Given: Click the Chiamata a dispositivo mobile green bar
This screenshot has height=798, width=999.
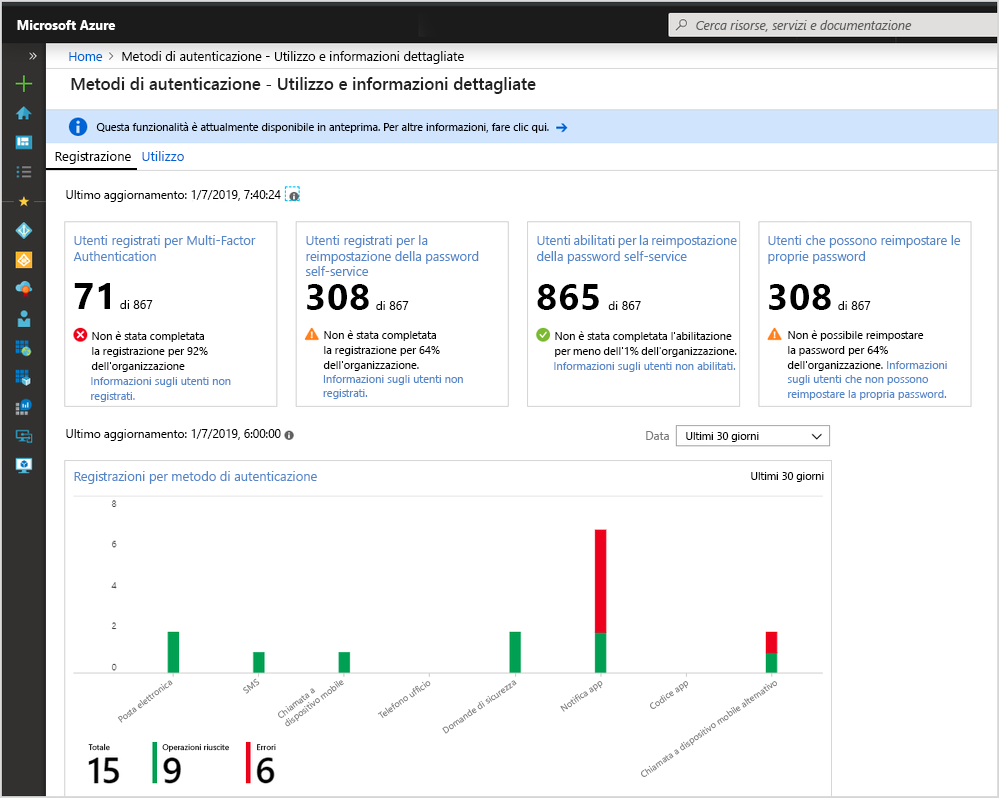Looking at the screenshot, I should click(x=344, y=662).
